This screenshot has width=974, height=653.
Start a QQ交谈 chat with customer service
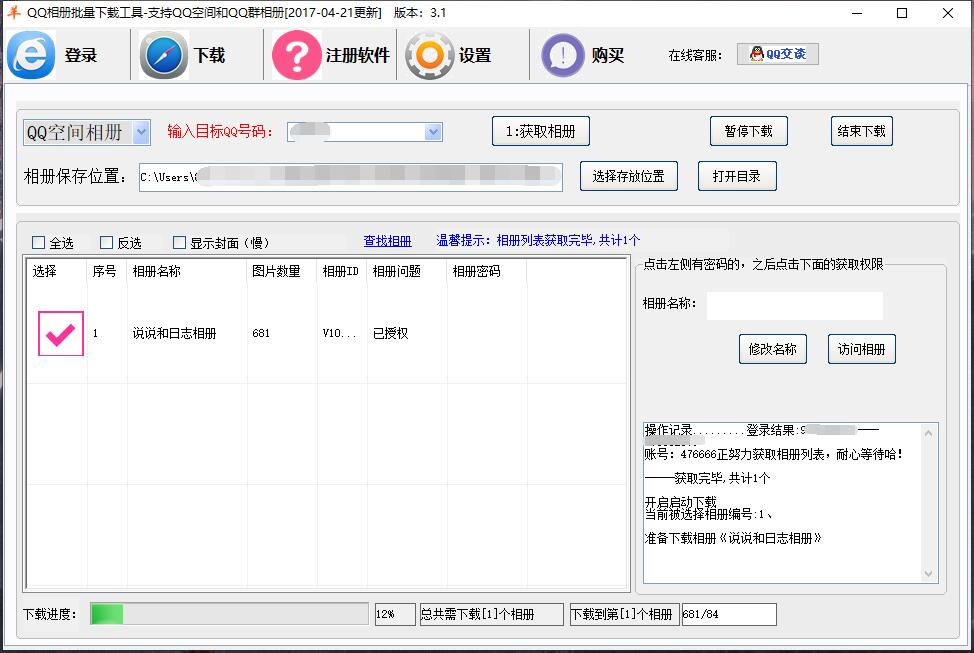778,54
